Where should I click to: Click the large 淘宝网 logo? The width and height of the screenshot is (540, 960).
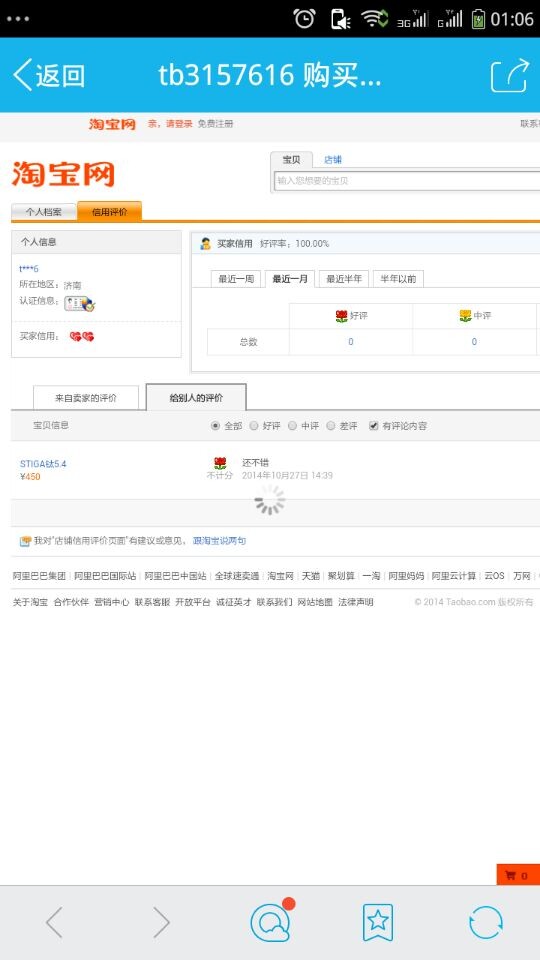[x=63, y=173]
